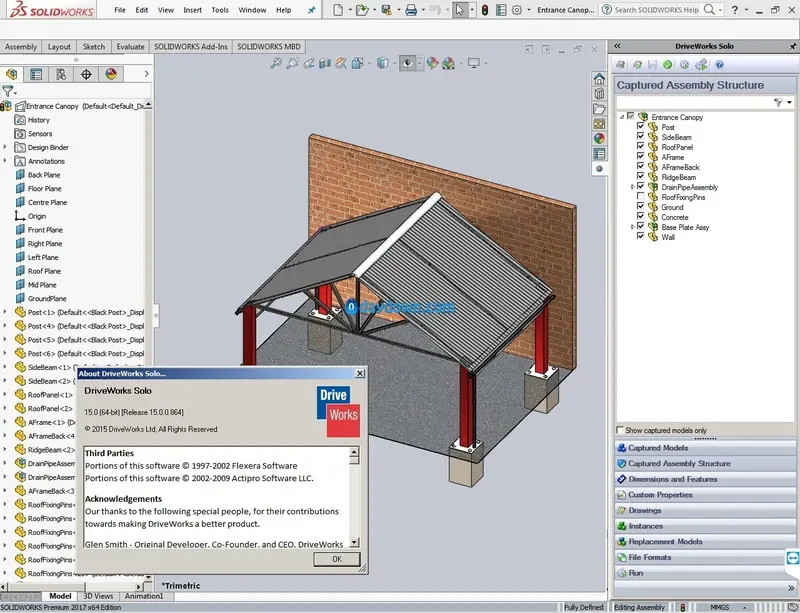
Task: Open the ConfigurationManager tab icon
Action: click(61, 75)
